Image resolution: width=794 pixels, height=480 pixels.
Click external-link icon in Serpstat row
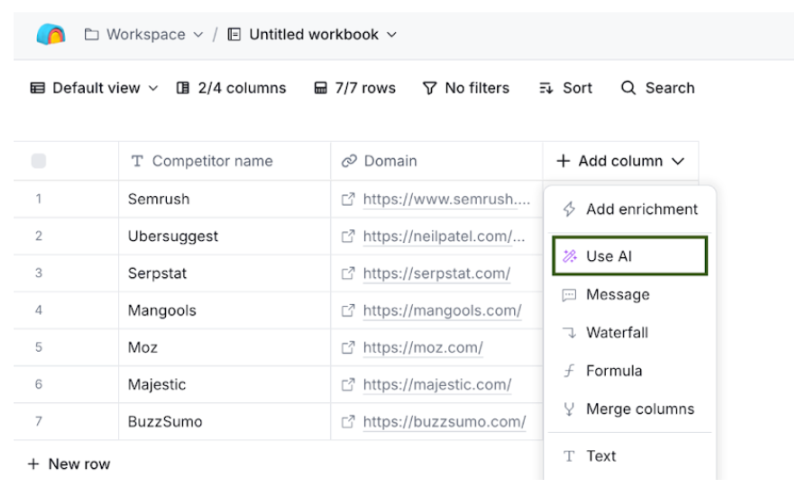click(x=348, y=273)
